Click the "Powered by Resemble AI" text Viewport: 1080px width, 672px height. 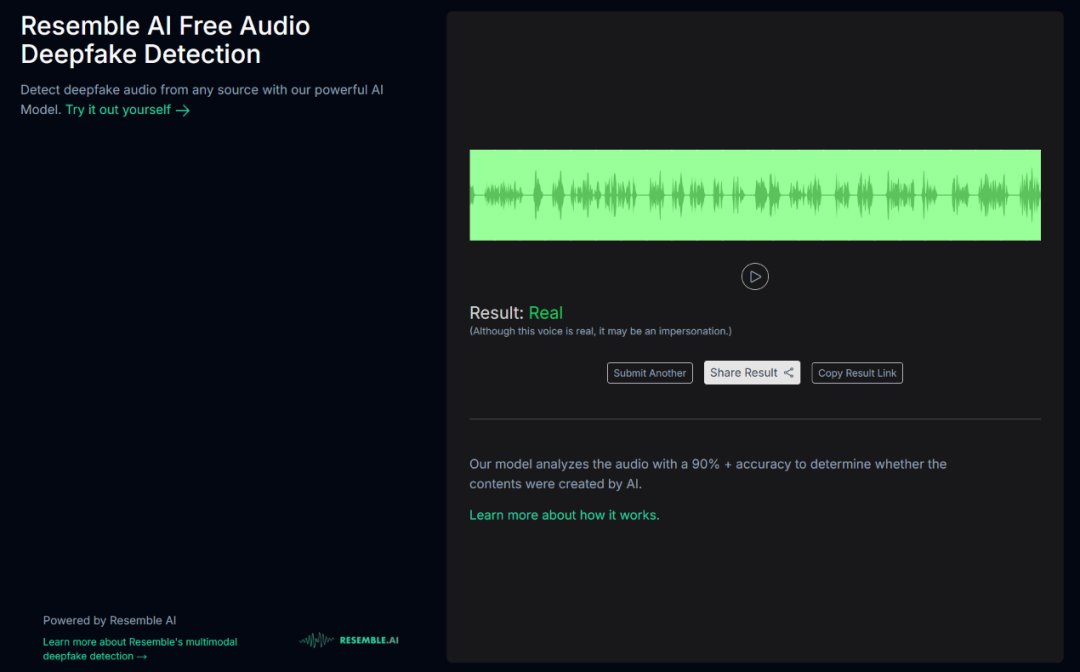tap(110, 620)
